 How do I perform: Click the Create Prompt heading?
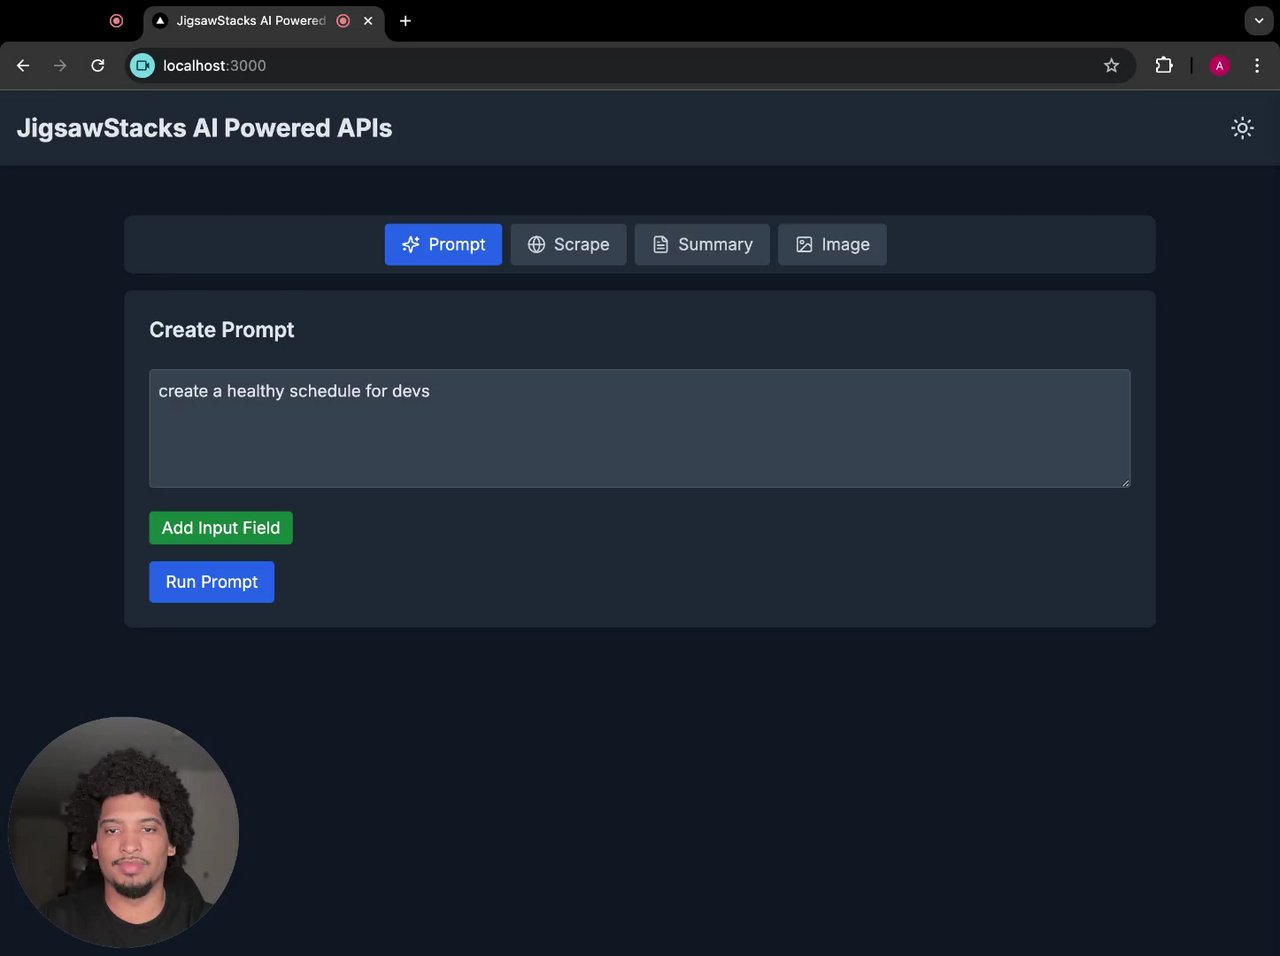coord(222,330)
